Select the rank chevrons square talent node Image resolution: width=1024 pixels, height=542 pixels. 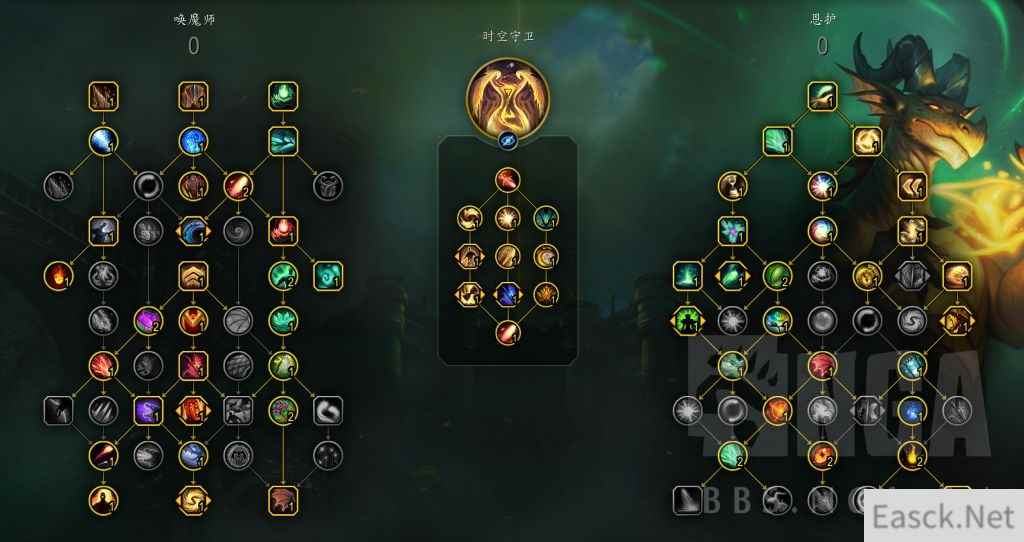pyautogui.click(x=193, y=276)
